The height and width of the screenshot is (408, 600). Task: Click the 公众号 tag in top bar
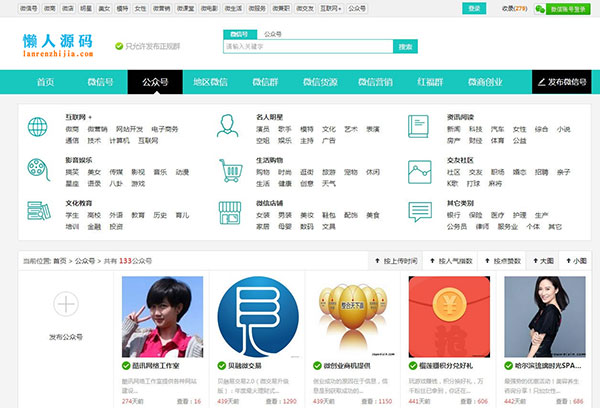click(x=357, y=8)
